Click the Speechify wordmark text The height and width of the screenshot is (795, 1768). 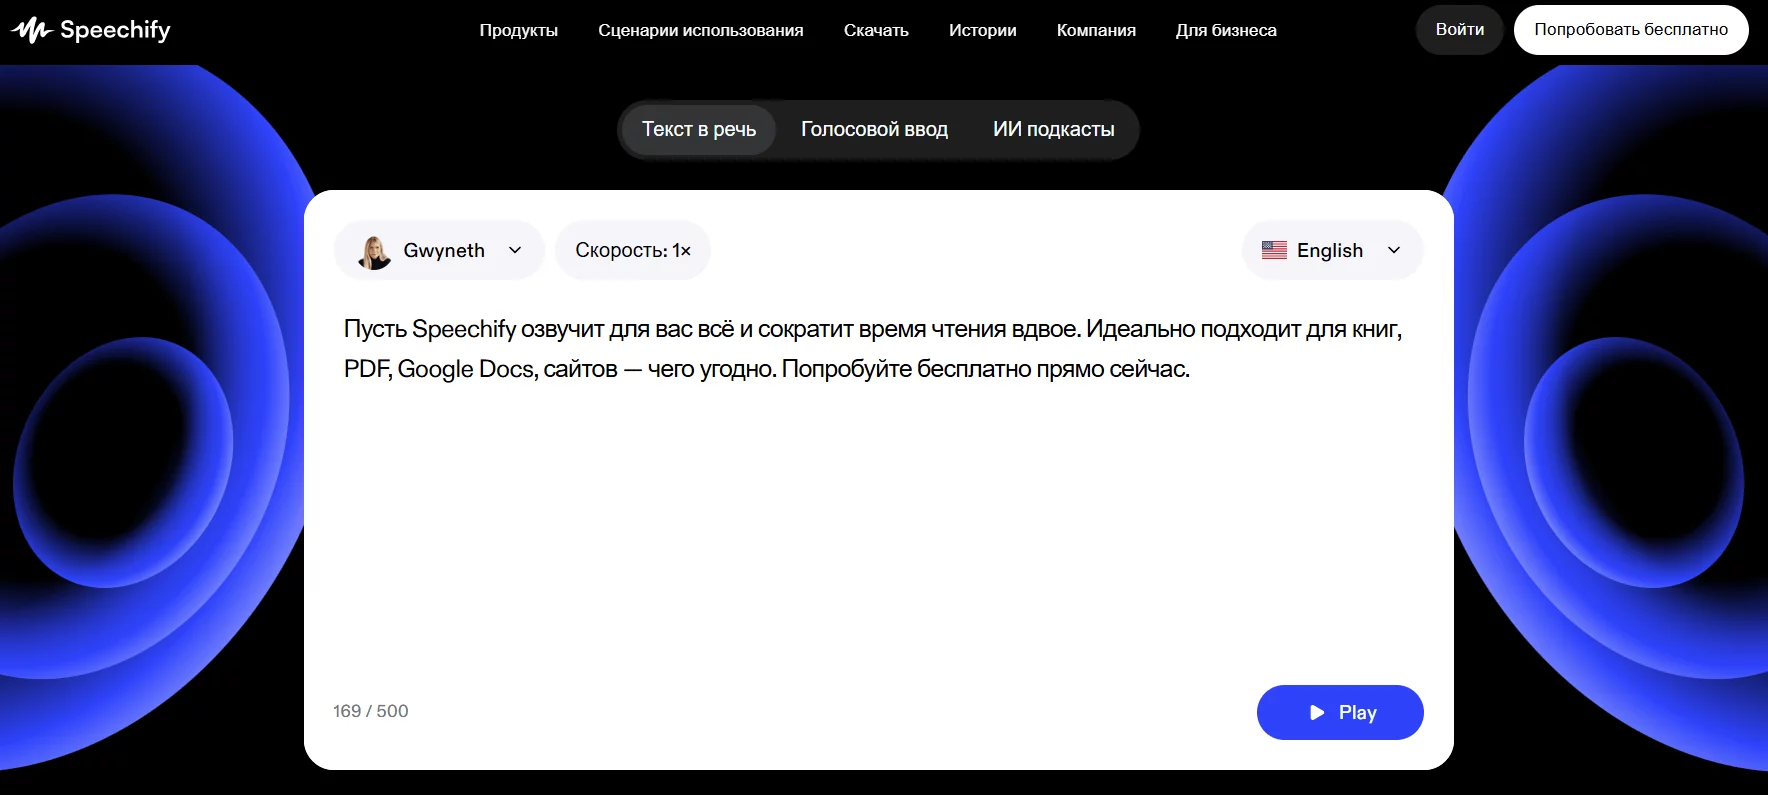115,30
